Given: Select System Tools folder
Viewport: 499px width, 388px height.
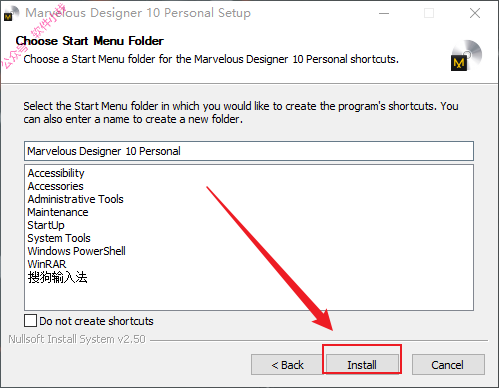Looking at the screenshot, I should click(x=59, y=238).
